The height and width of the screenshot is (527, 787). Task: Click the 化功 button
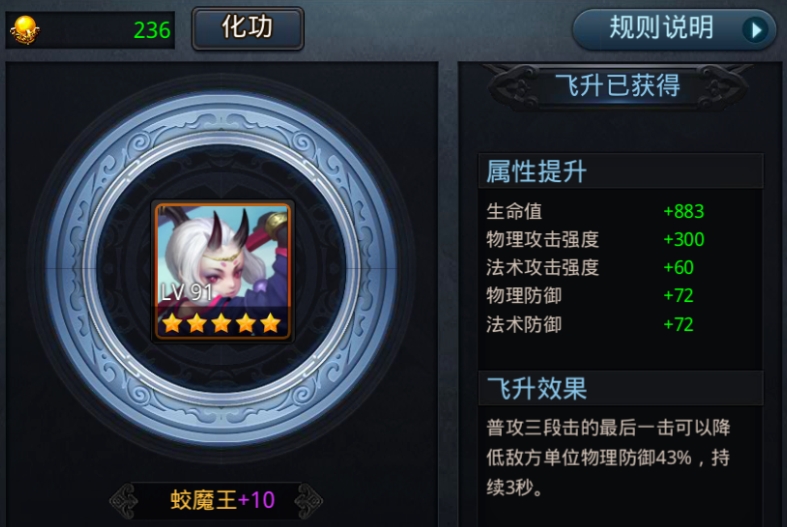pyautogui.click(x=248, y=28)
